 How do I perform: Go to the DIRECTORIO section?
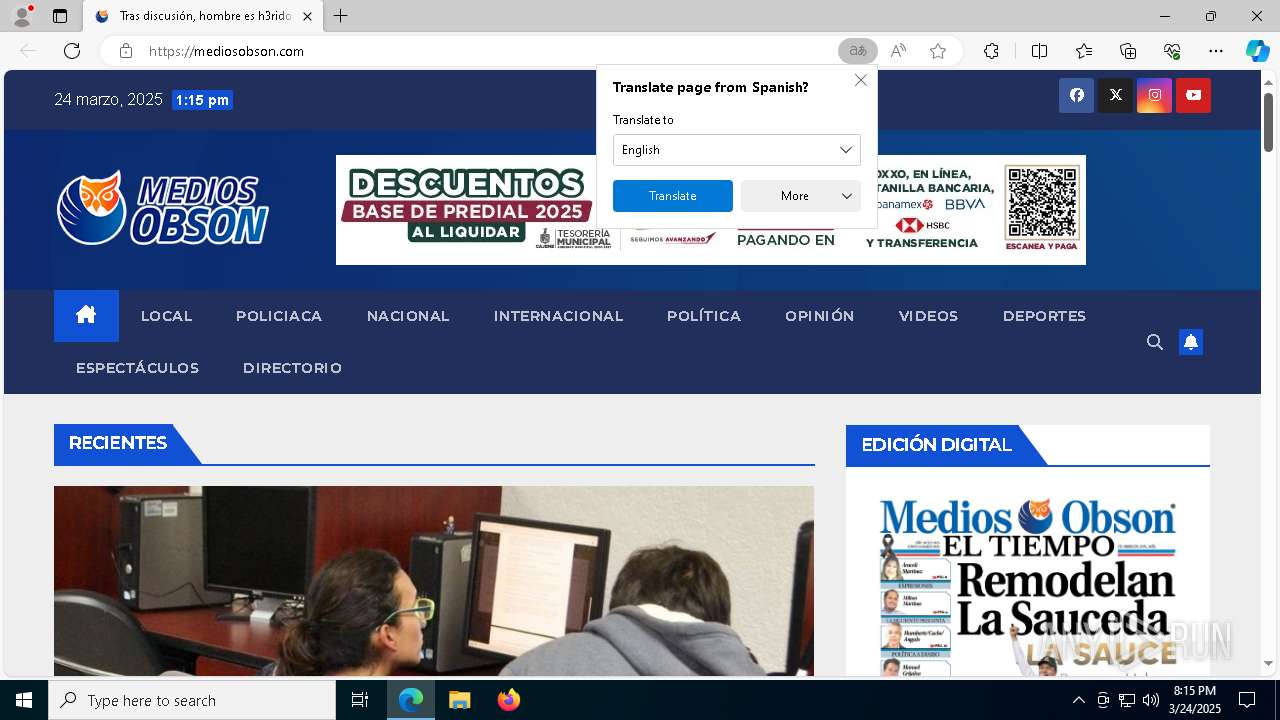[292, 368]
